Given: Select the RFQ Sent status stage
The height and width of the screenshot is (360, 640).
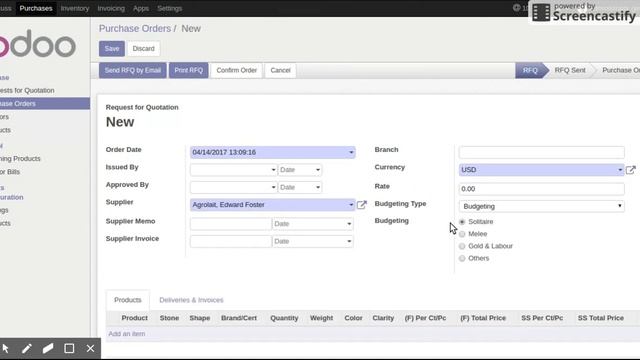Looking at the screenshot, I should tap(570, 70).
